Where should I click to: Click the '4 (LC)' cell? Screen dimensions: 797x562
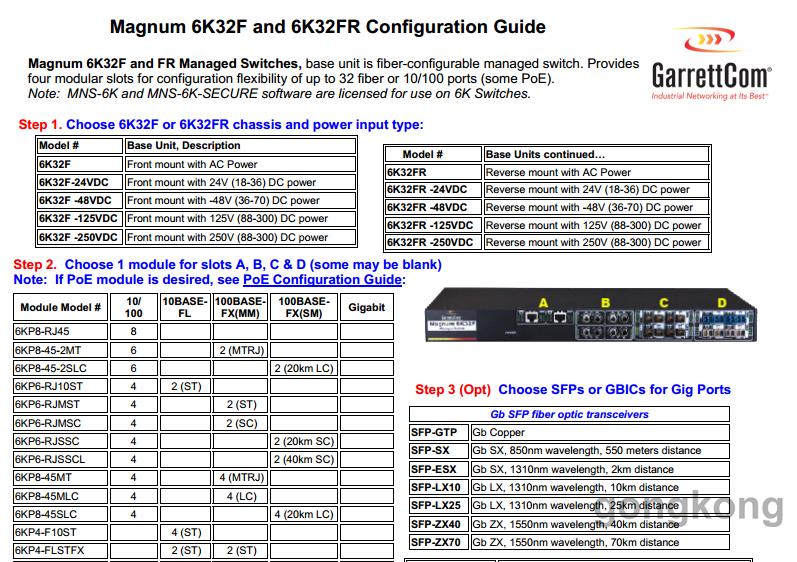coord(240,496)
